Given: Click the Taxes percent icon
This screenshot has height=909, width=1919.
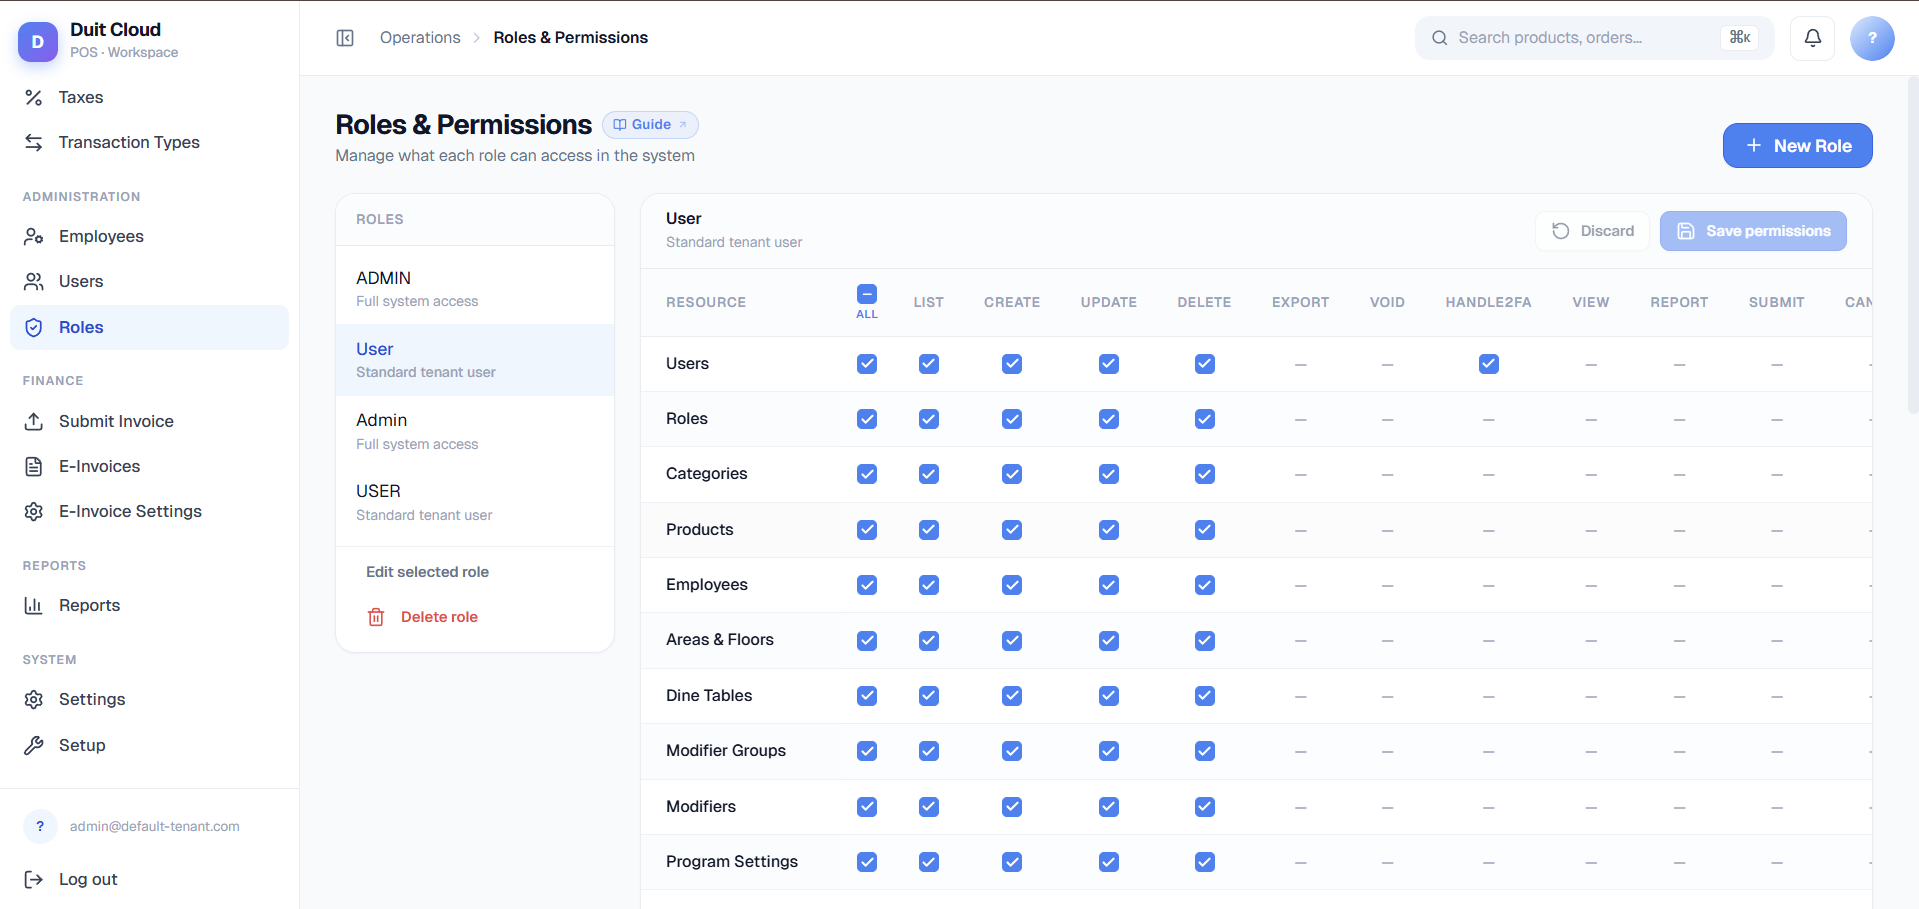Looking at the screenshot, I should [34, 97].
